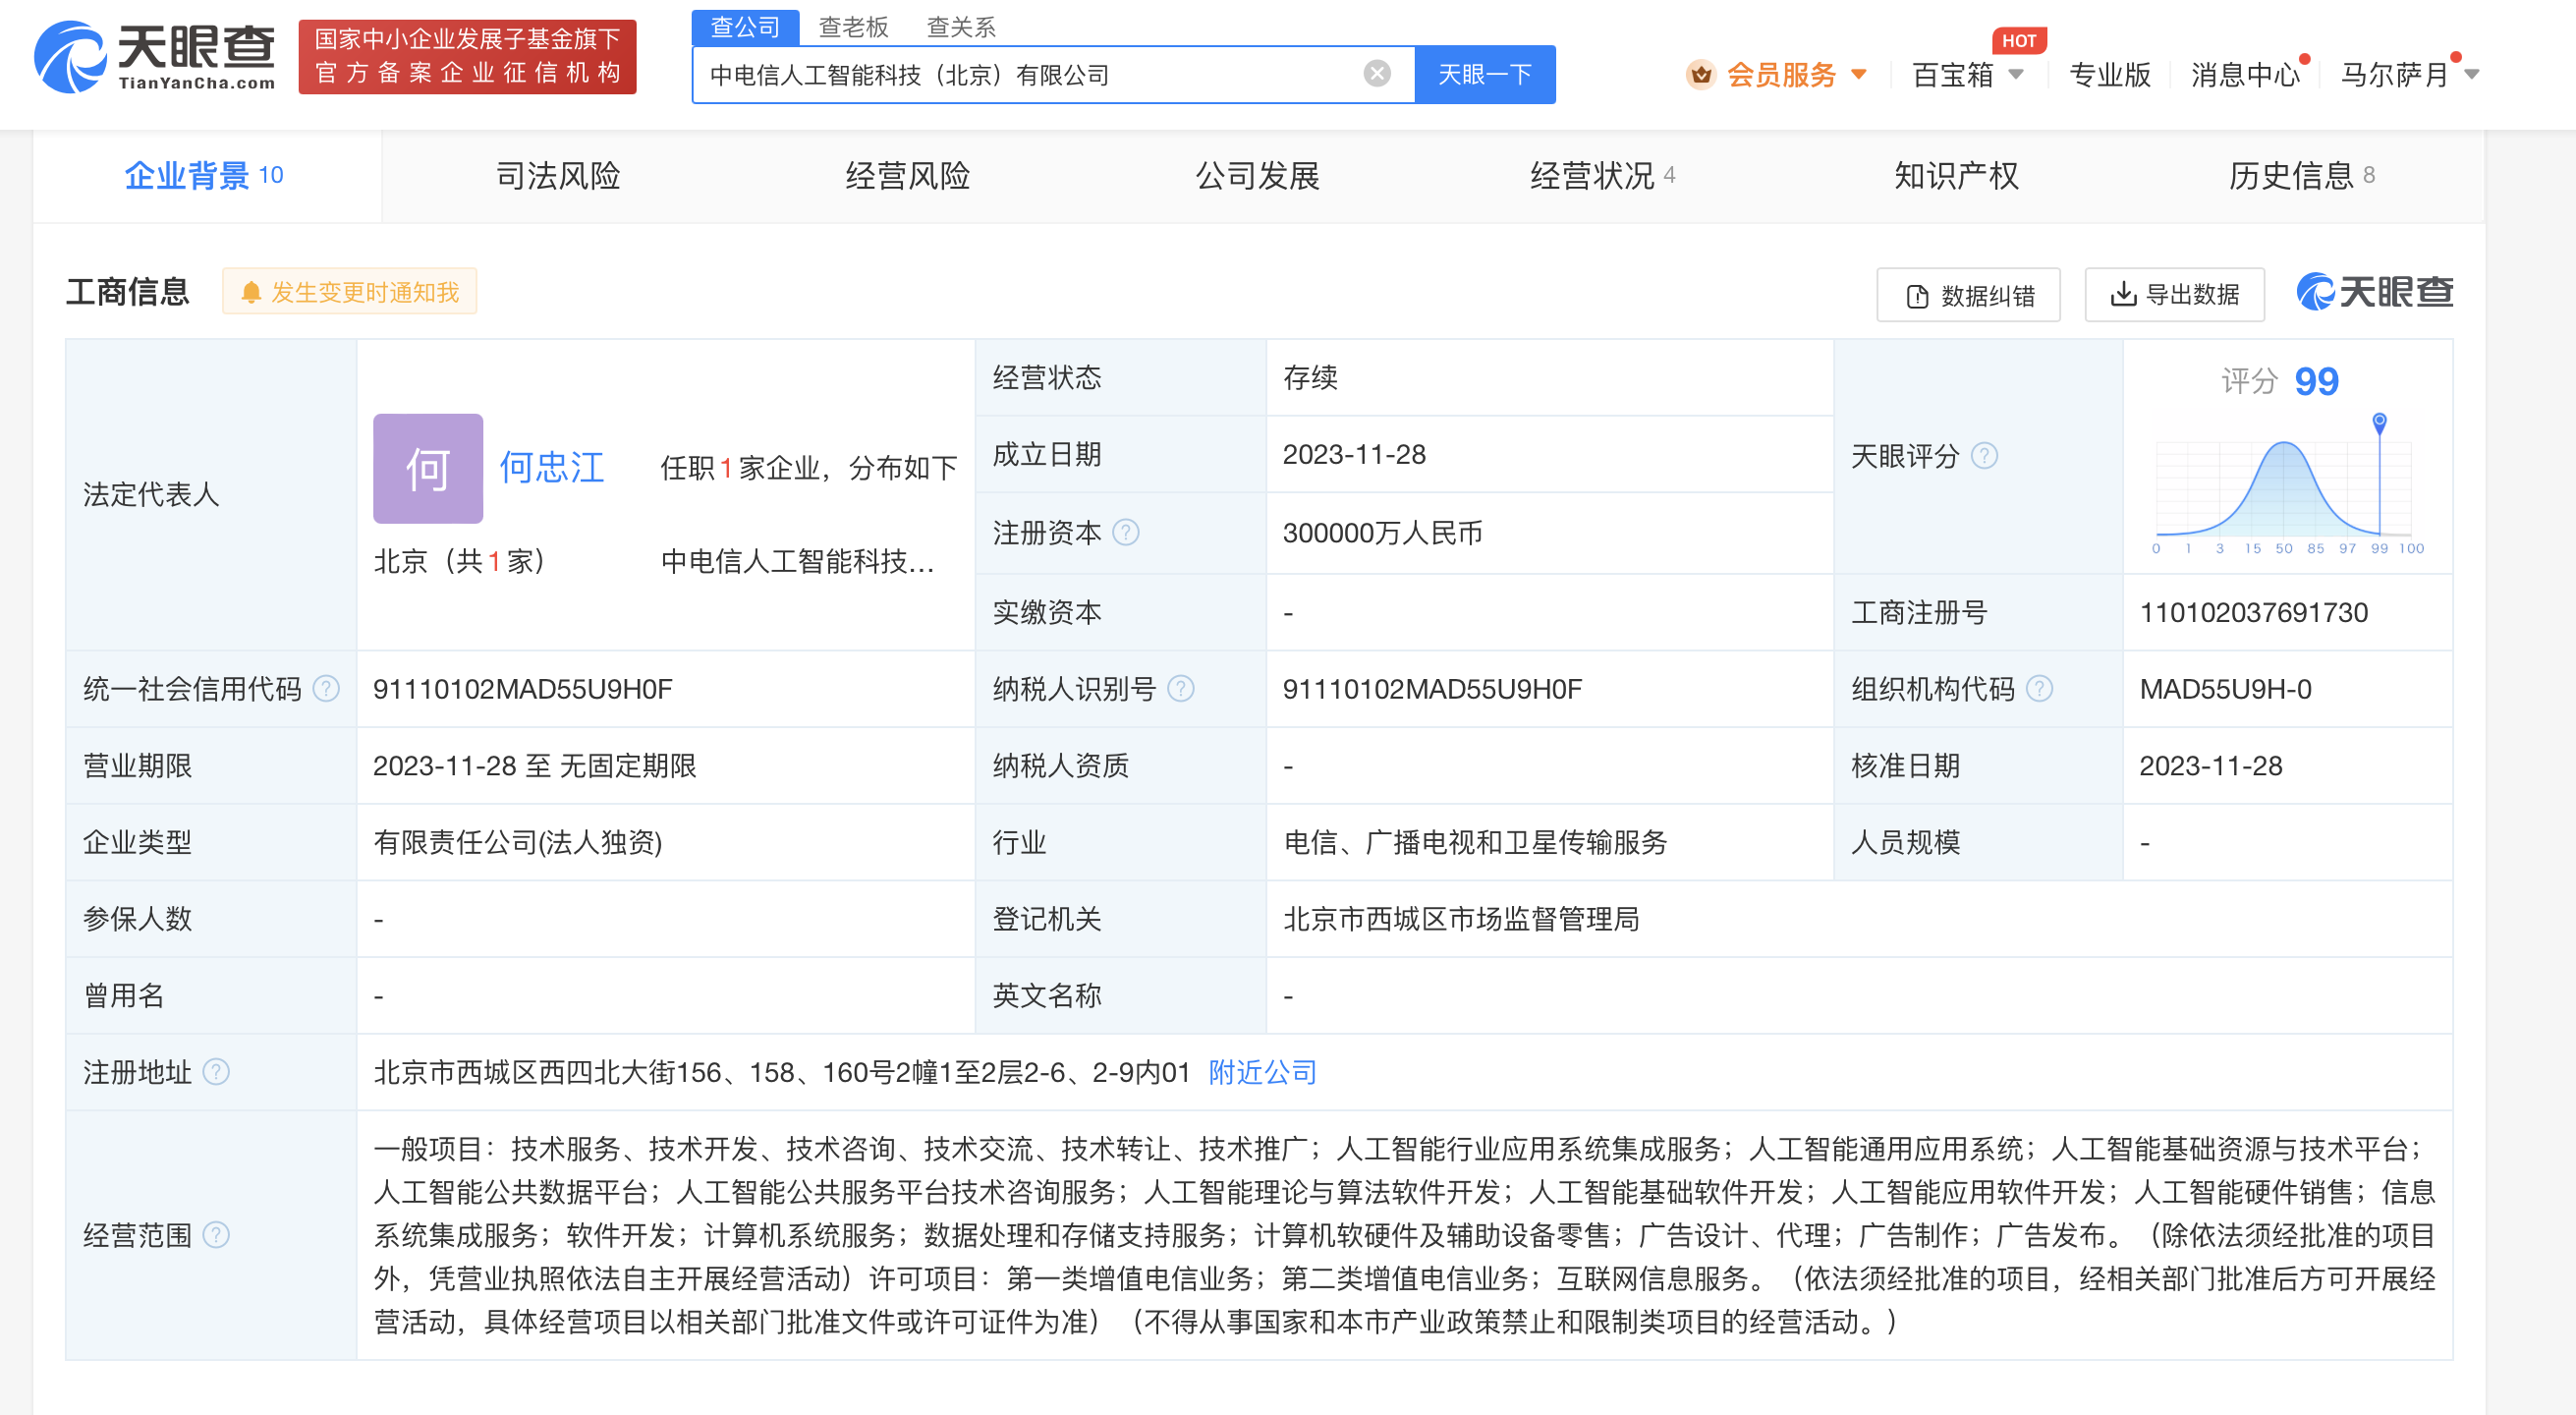This screenshot has height=1415, width=2576.
Task: Open the 附近公司 link
Action: (1262, 1072)
